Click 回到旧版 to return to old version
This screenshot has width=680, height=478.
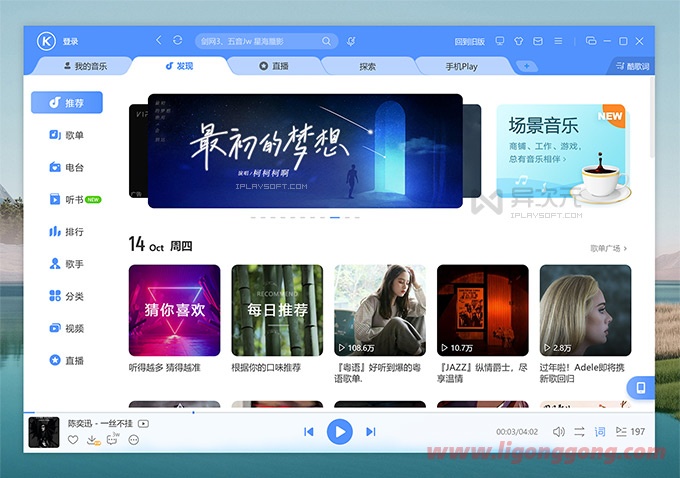point(469,42)
